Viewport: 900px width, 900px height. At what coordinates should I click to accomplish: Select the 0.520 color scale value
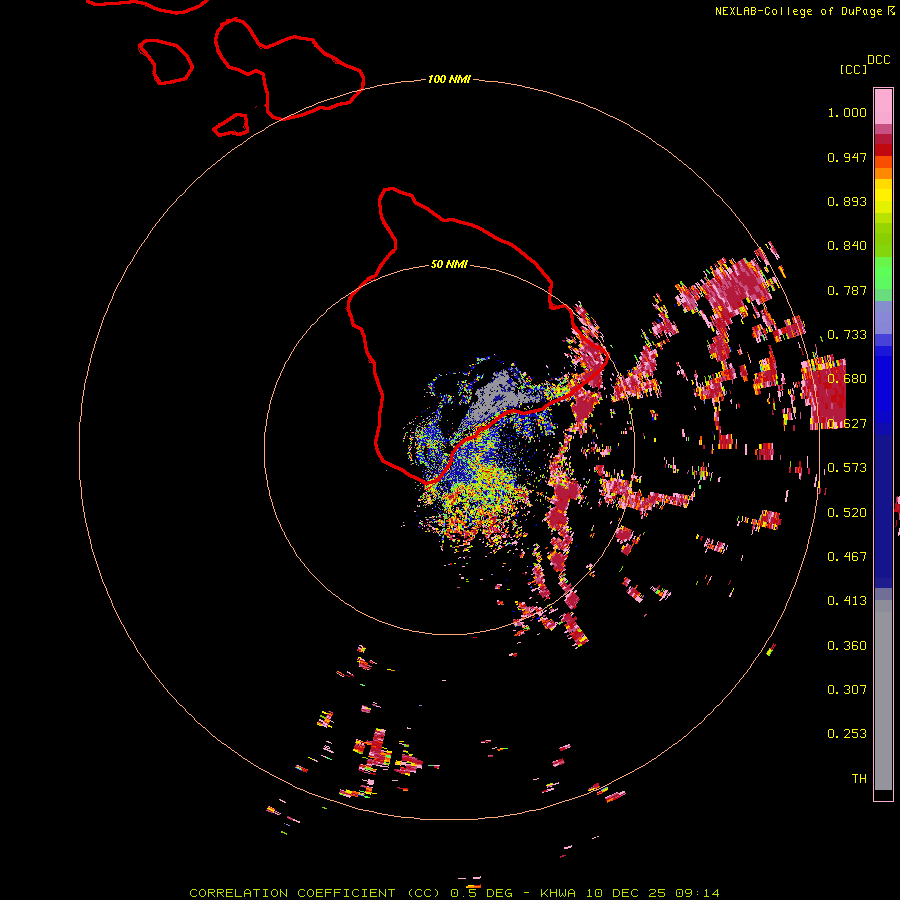tap(847, 513)
